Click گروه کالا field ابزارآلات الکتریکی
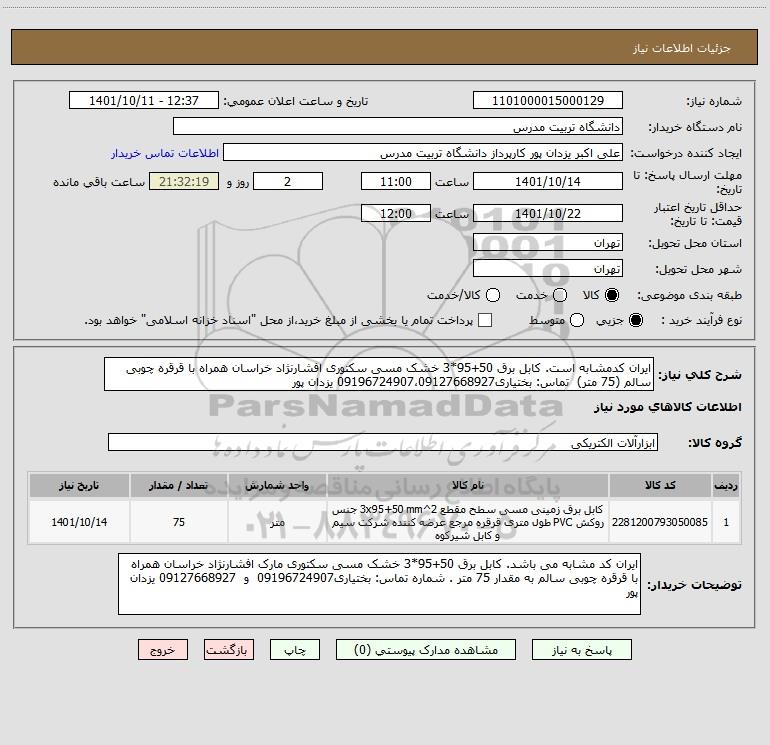Viewport: 770px width, 745px height. point(383,442)
